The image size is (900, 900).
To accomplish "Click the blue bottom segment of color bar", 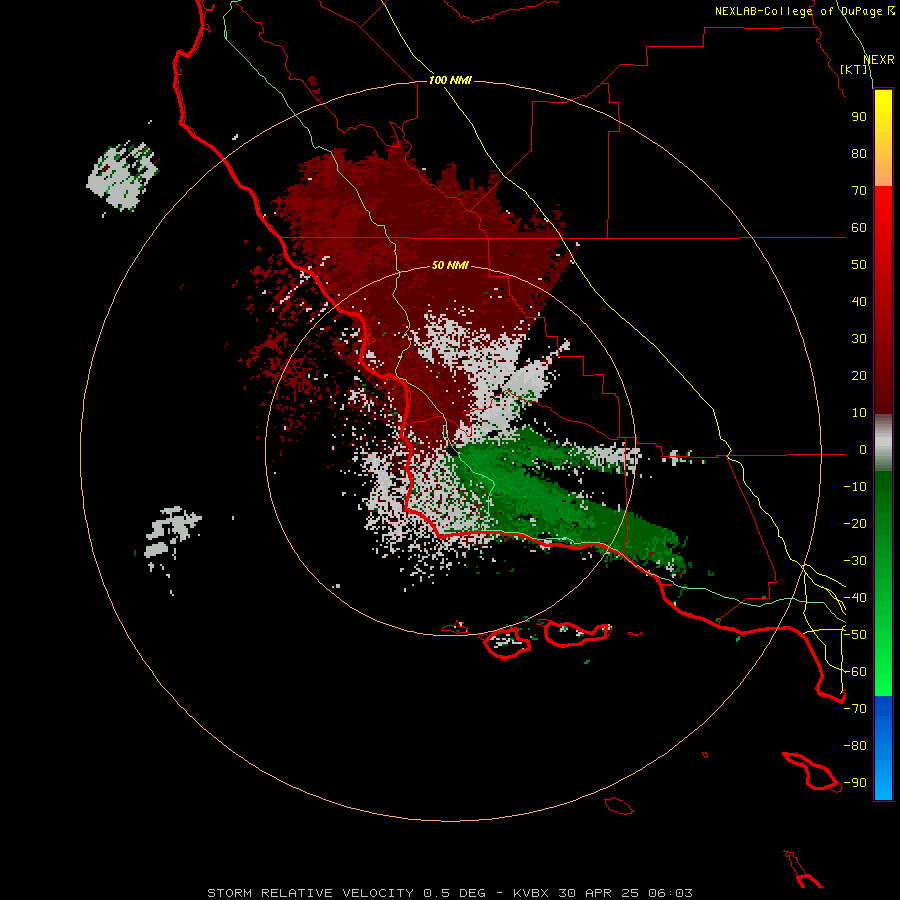I will pos(883,748).
